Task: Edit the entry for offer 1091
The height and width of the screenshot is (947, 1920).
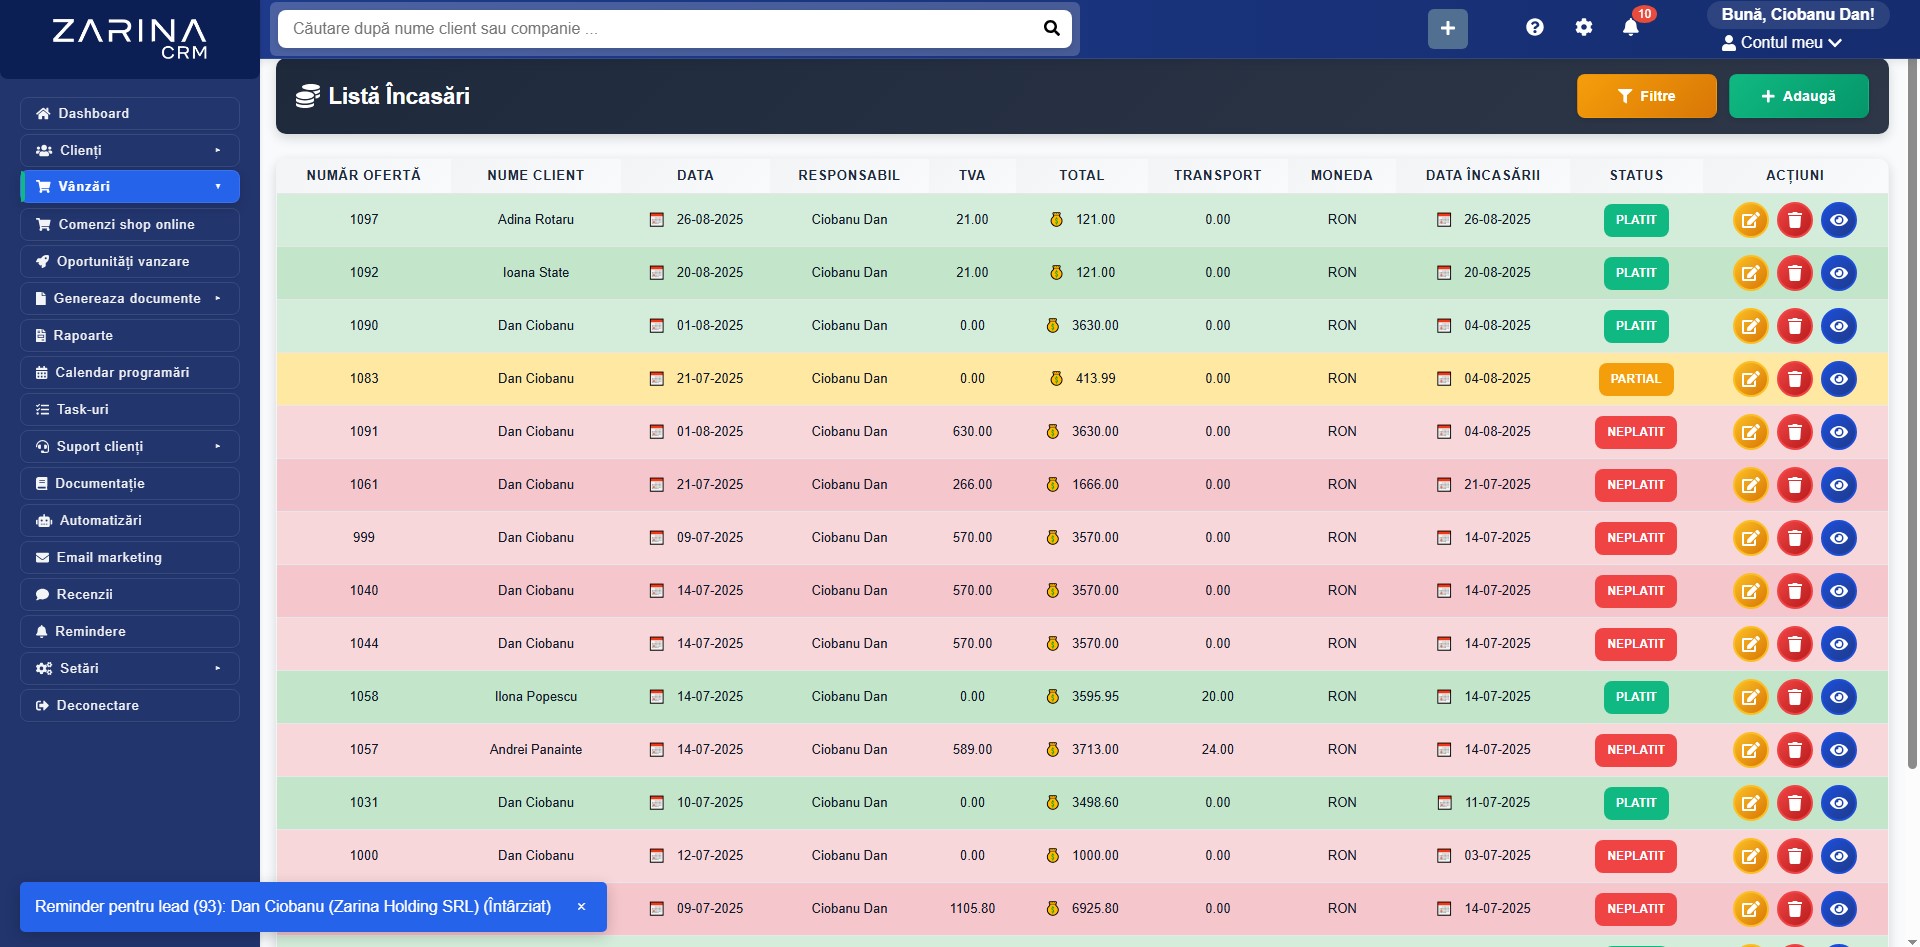Action: [1750, 432]
